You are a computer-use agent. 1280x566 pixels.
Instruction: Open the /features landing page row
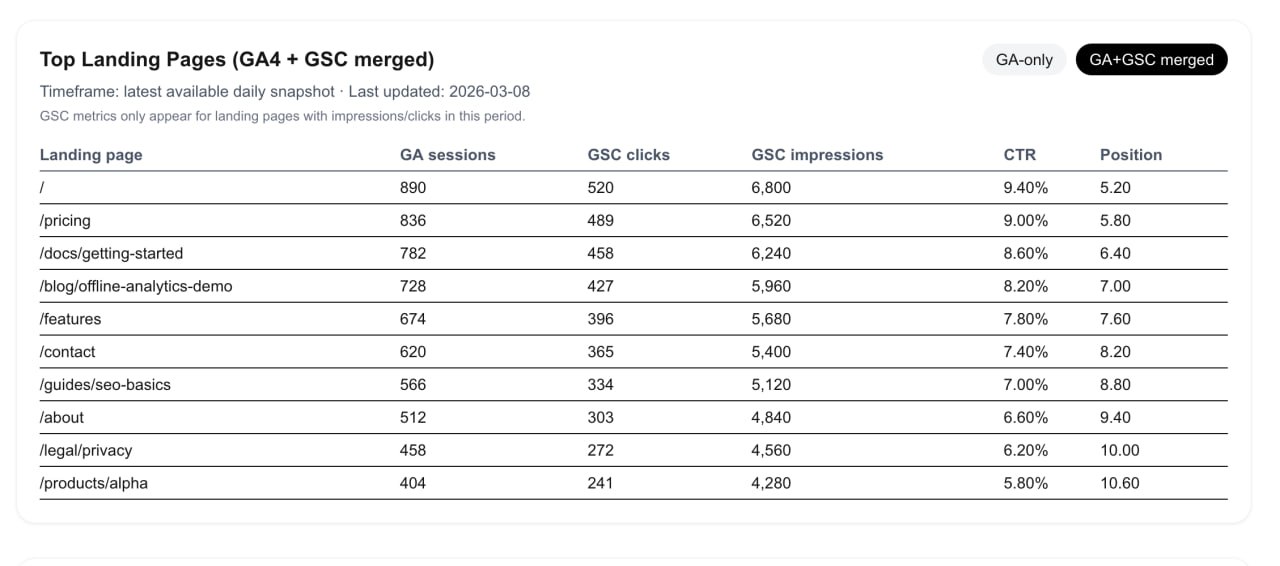pos(70,319)
